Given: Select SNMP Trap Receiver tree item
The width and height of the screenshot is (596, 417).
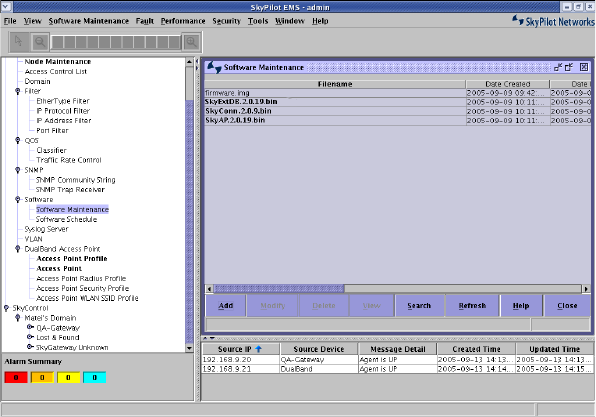Looking at the screenshot, I should [70, 190].
